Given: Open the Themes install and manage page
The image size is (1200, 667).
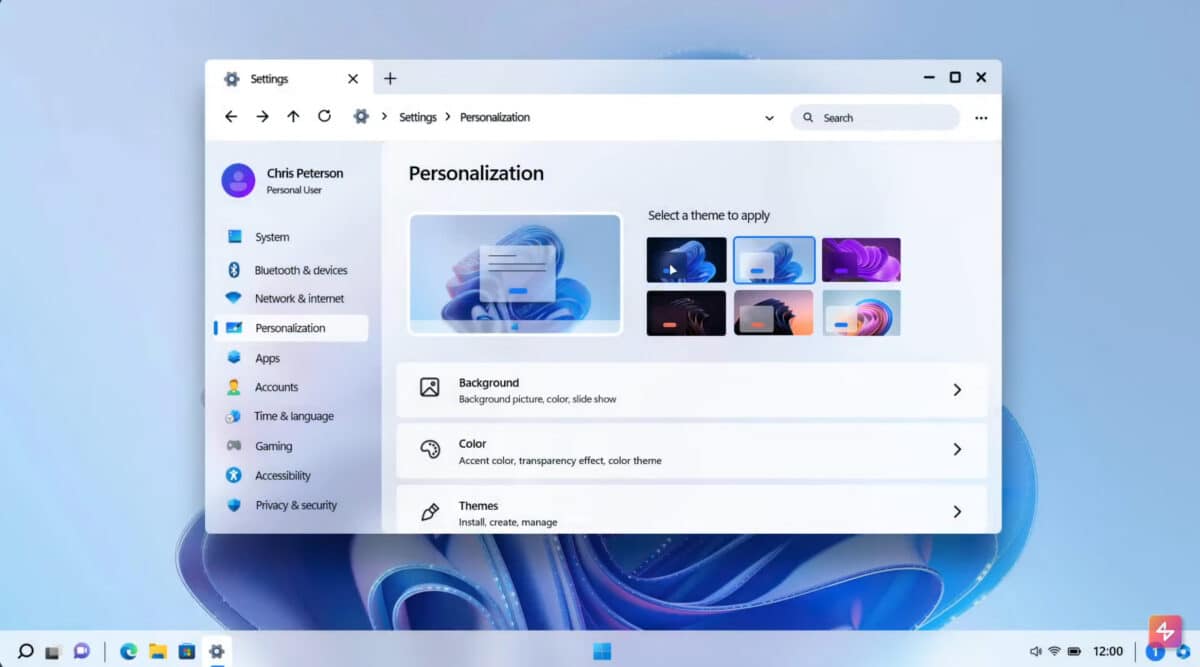Looking at the screenshot, I should (x=692, y=510).
